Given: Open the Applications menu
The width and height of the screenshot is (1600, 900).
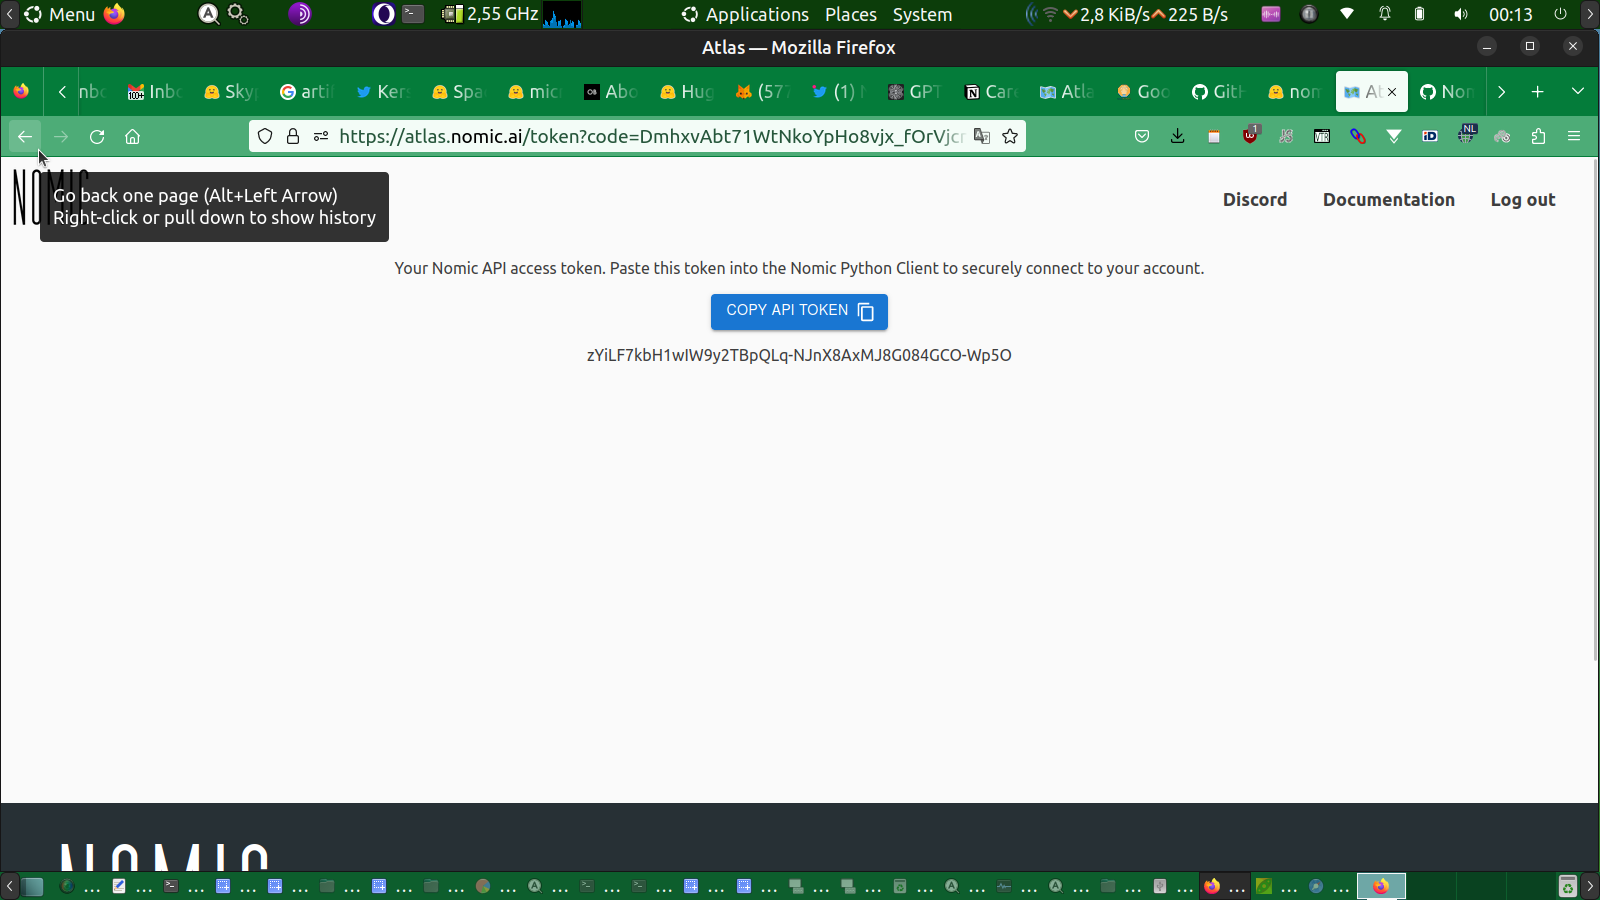Looking at the screenshot, I should 745,14.
